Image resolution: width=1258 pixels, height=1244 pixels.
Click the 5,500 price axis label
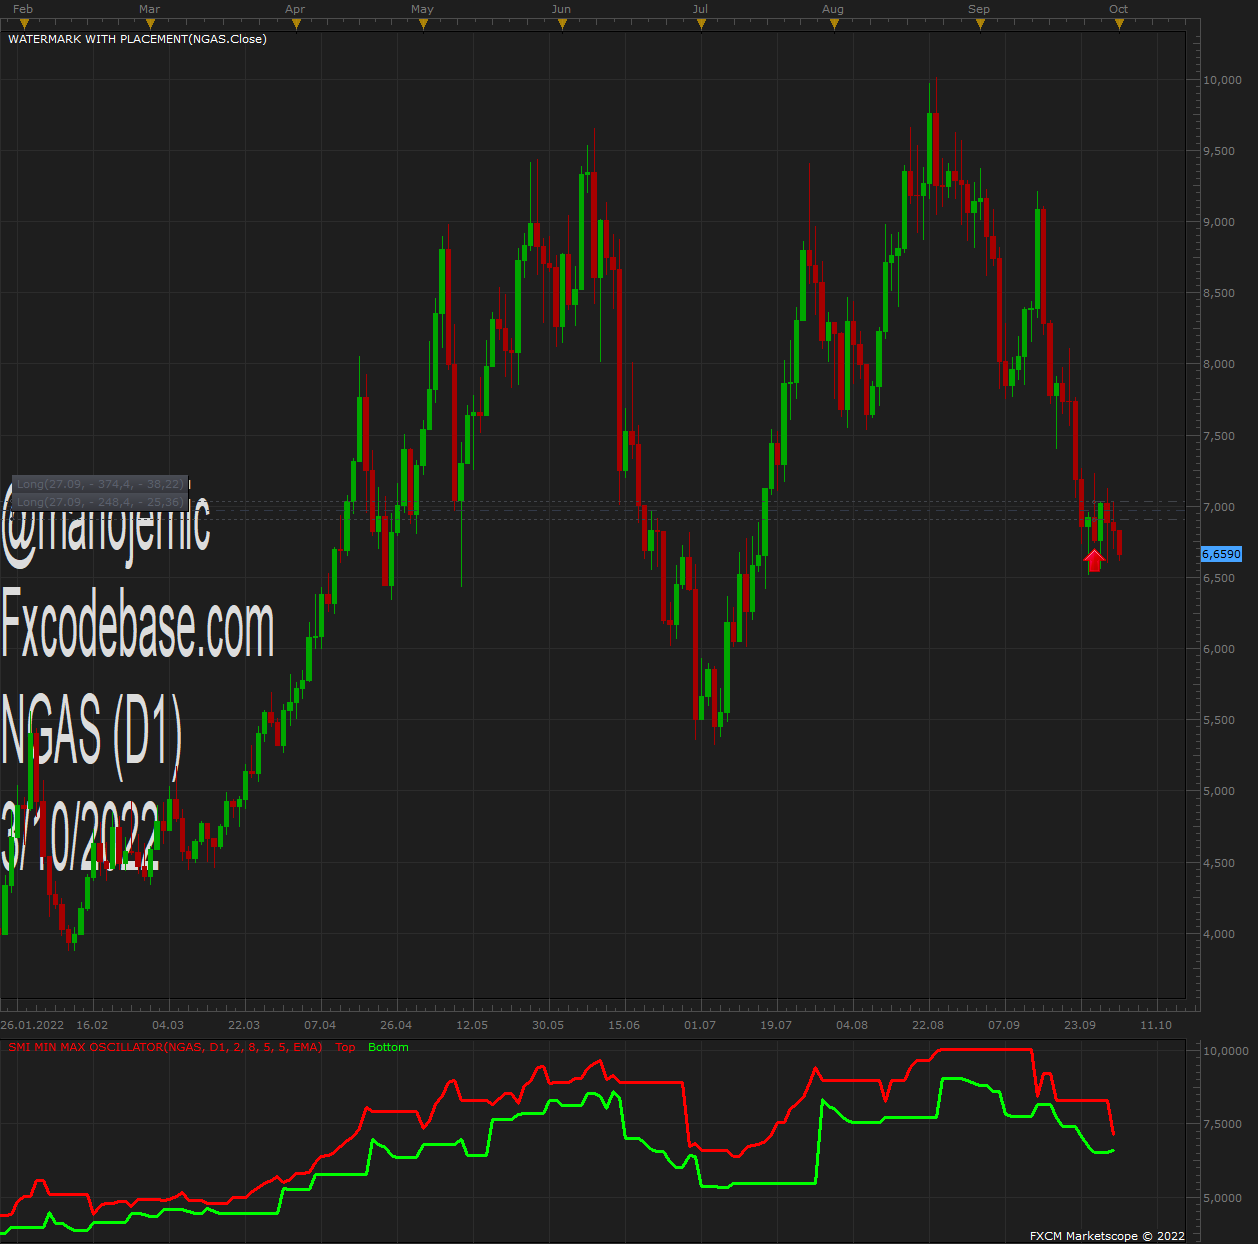1219,720
